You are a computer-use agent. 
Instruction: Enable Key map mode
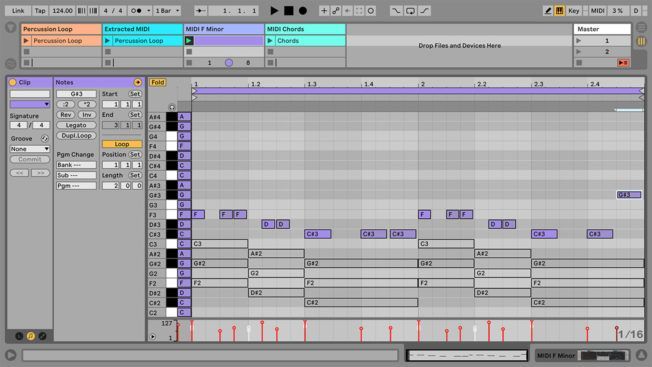tap(573, 11)
